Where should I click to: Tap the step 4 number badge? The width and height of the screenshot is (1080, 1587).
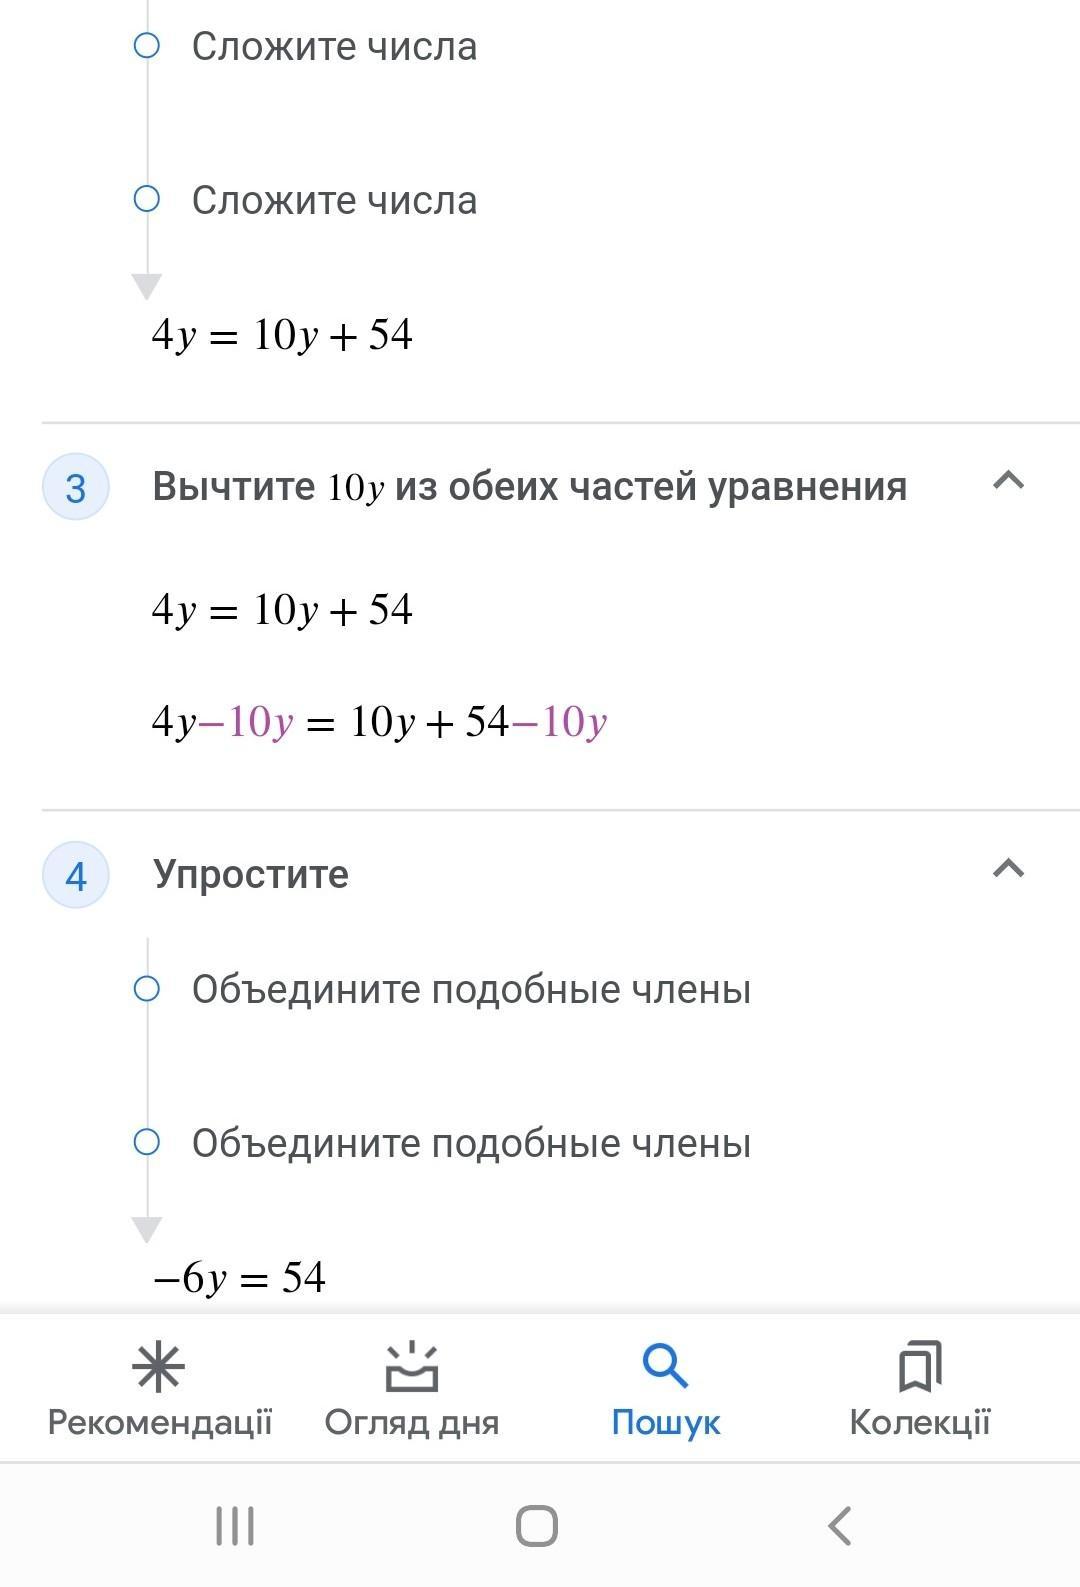pyautogui.click(x=76, y=876)
